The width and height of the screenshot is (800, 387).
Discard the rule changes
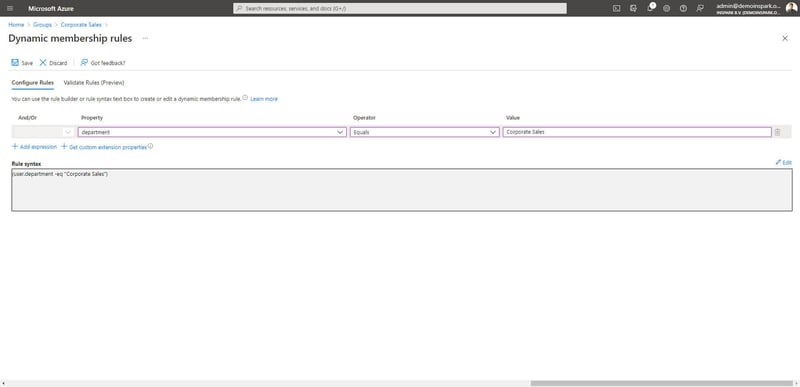tap(53, 63)
